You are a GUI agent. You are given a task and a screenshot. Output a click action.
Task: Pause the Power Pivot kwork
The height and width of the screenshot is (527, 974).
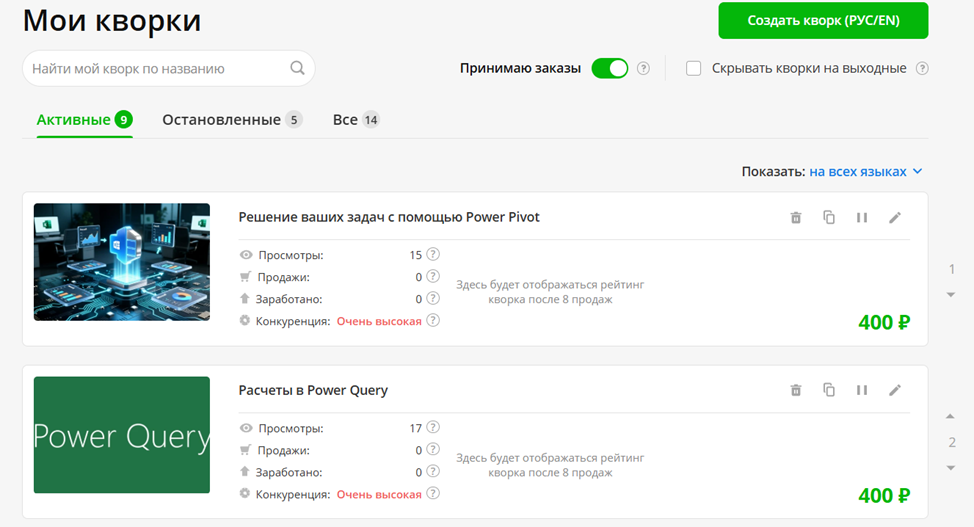pyautogui.click(x=862, y=218)
